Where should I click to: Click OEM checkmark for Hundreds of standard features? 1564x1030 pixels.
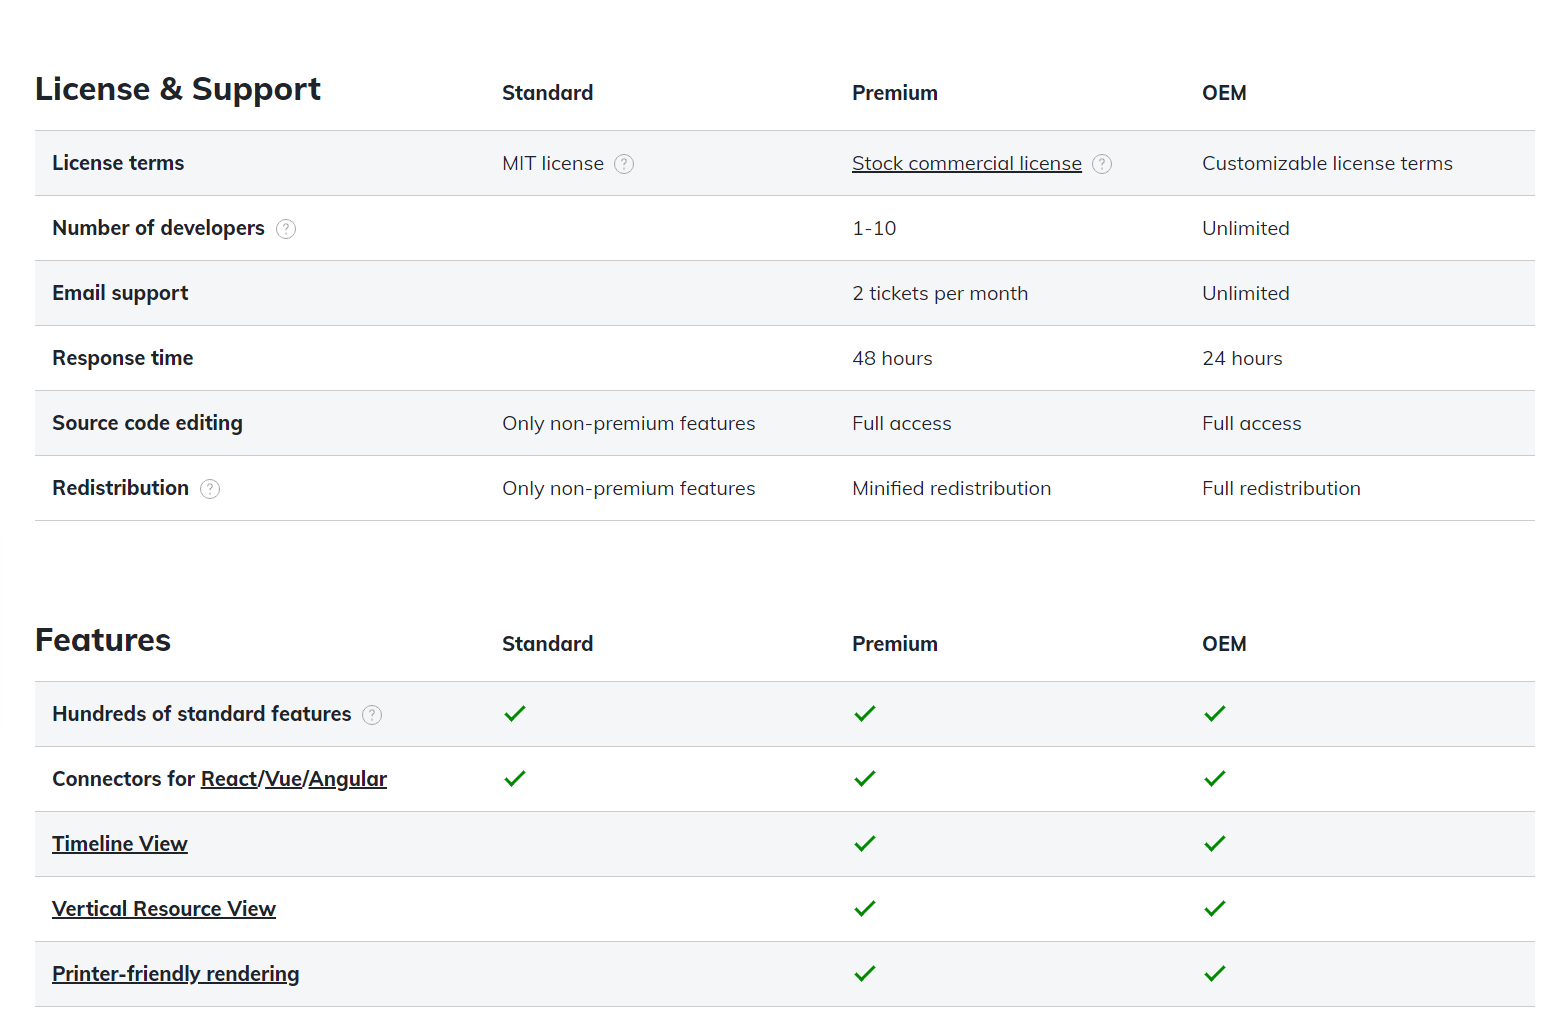(1215, 714)
